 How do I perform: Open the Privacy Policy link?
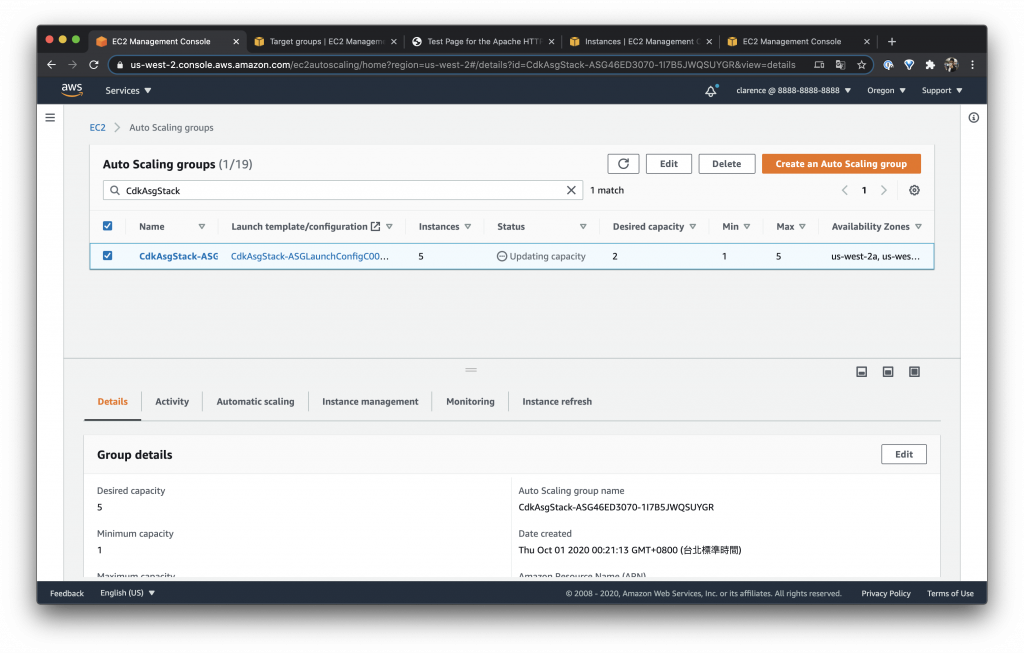[x=886, y=594]
